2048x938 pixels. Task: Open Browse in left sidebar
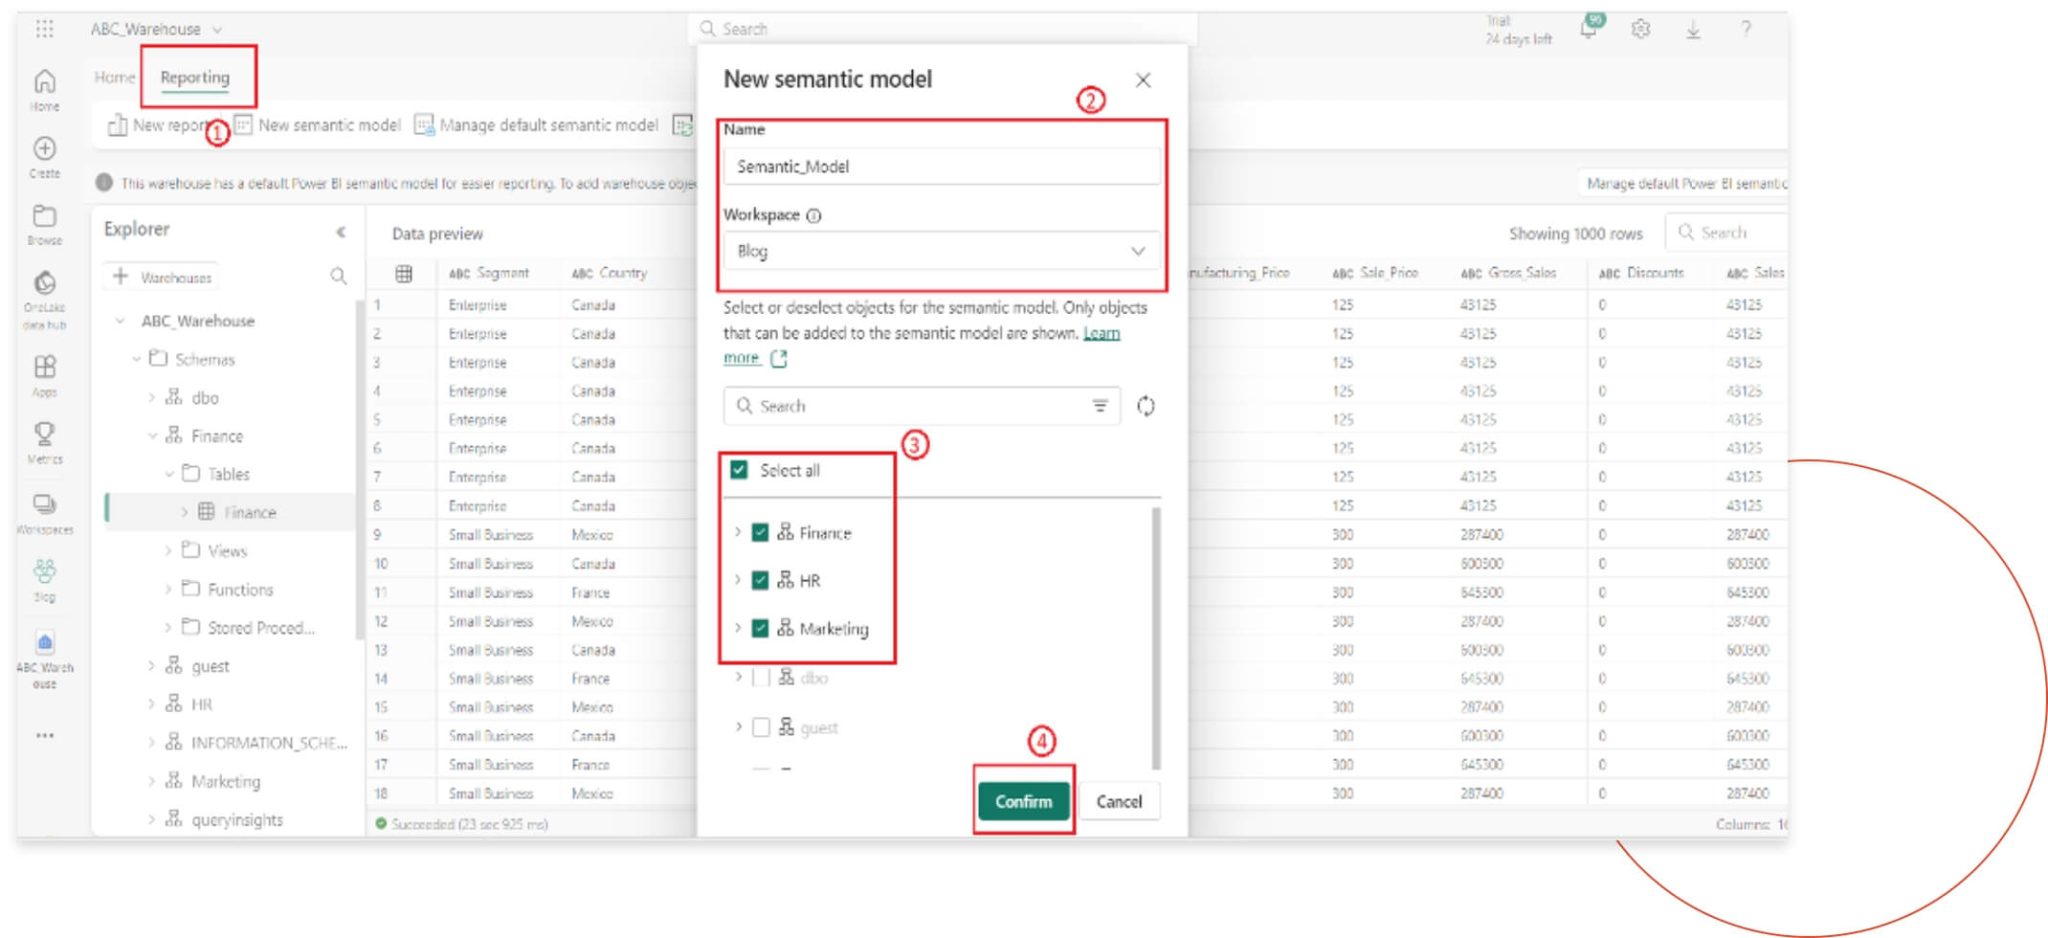[45, 224]
